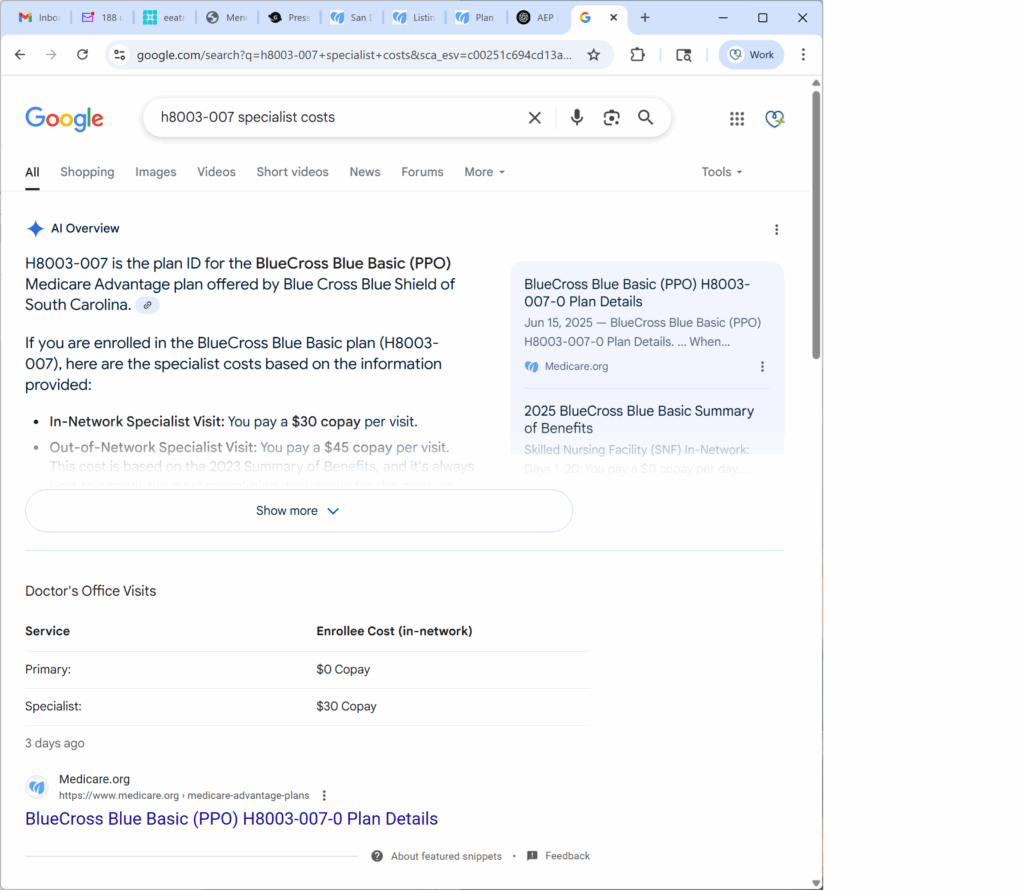Click the address bar URL
Image resolution: width=1024 pixels, height=890 pixels.
(x=353, y=55)
